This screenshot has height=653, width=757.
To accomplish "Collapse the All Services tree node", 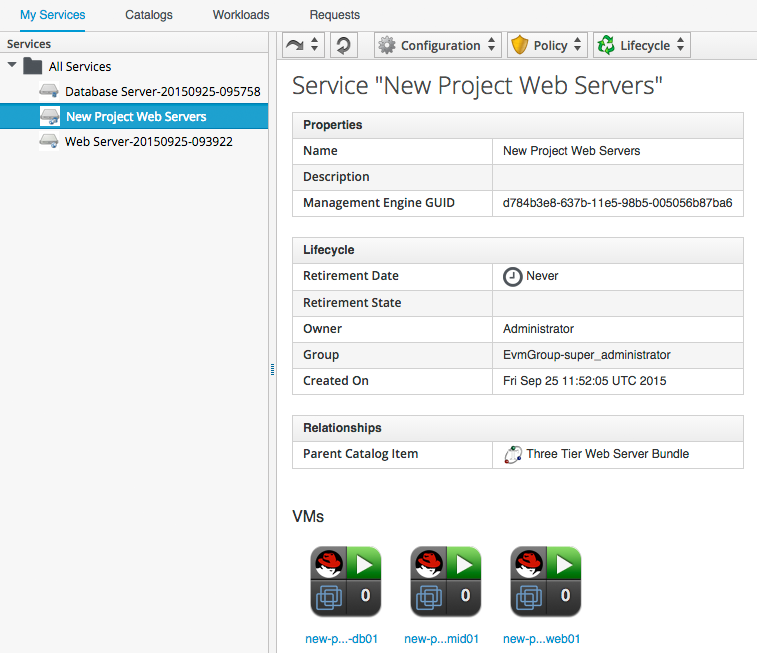I will pyautogui.click(x=11, y=66).
